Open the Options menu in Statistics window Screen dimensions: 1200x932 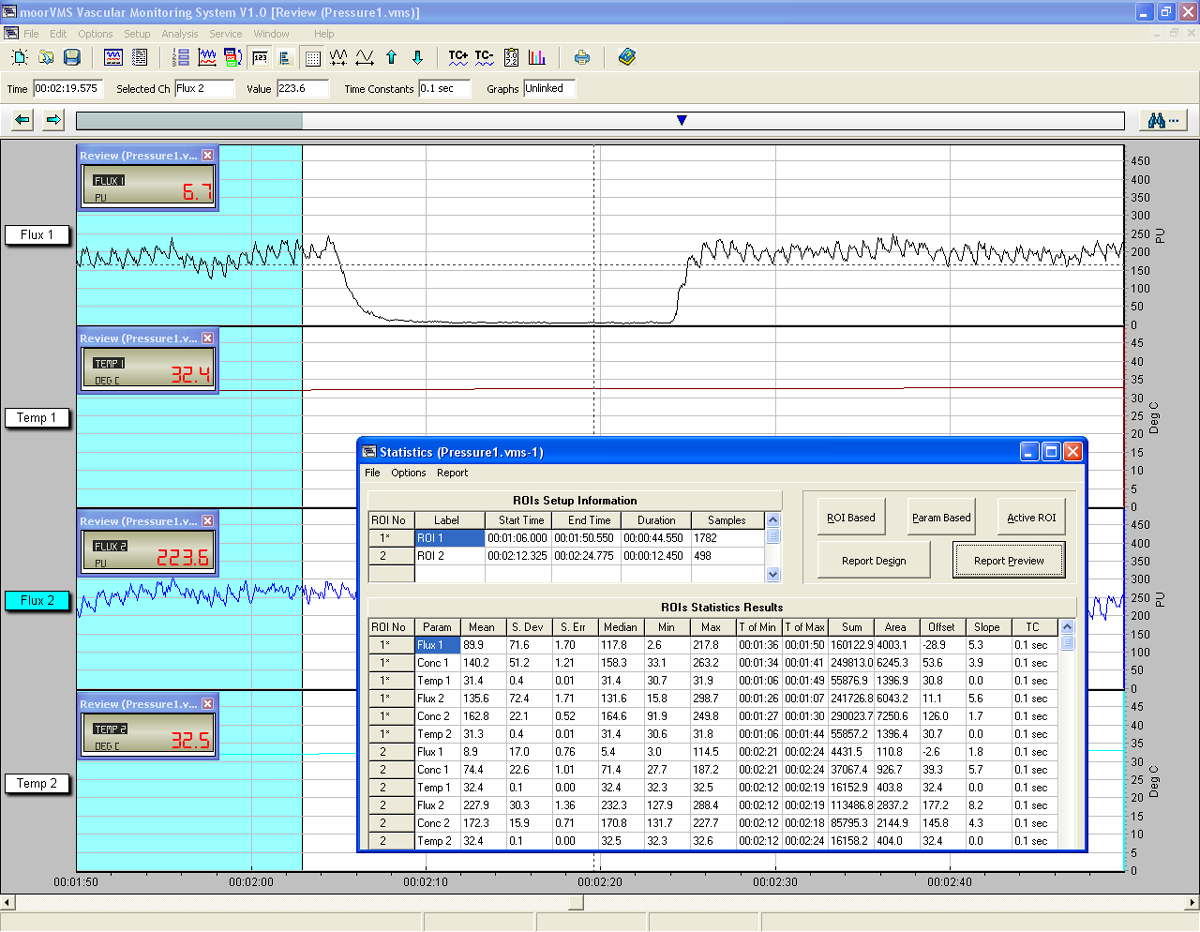[x=408, y=473]
